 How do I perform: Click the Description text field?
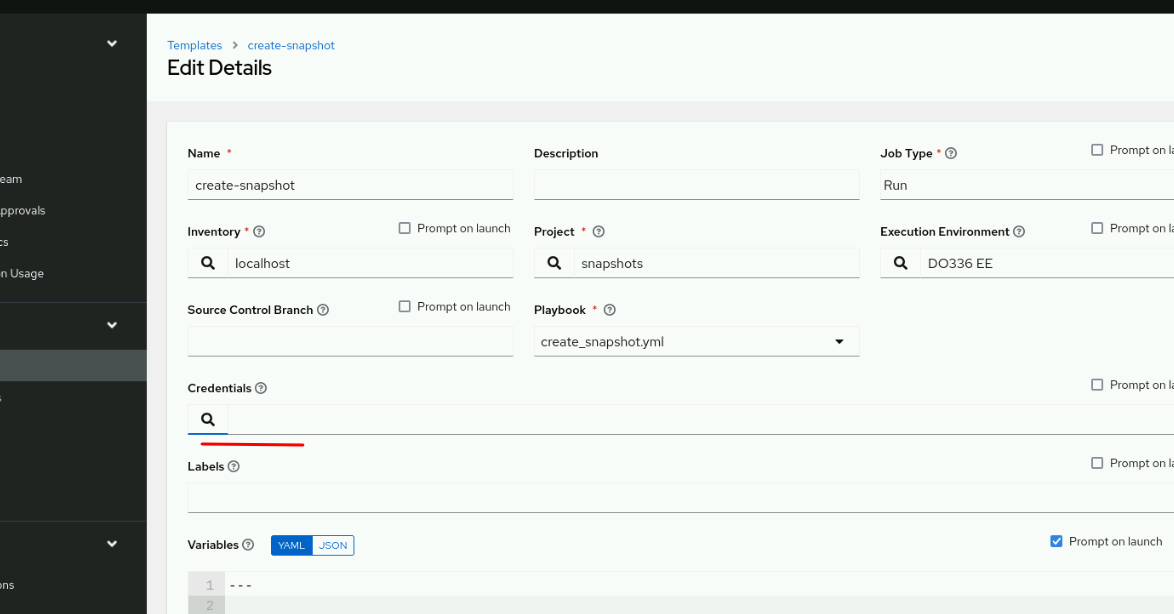[696, 185]
